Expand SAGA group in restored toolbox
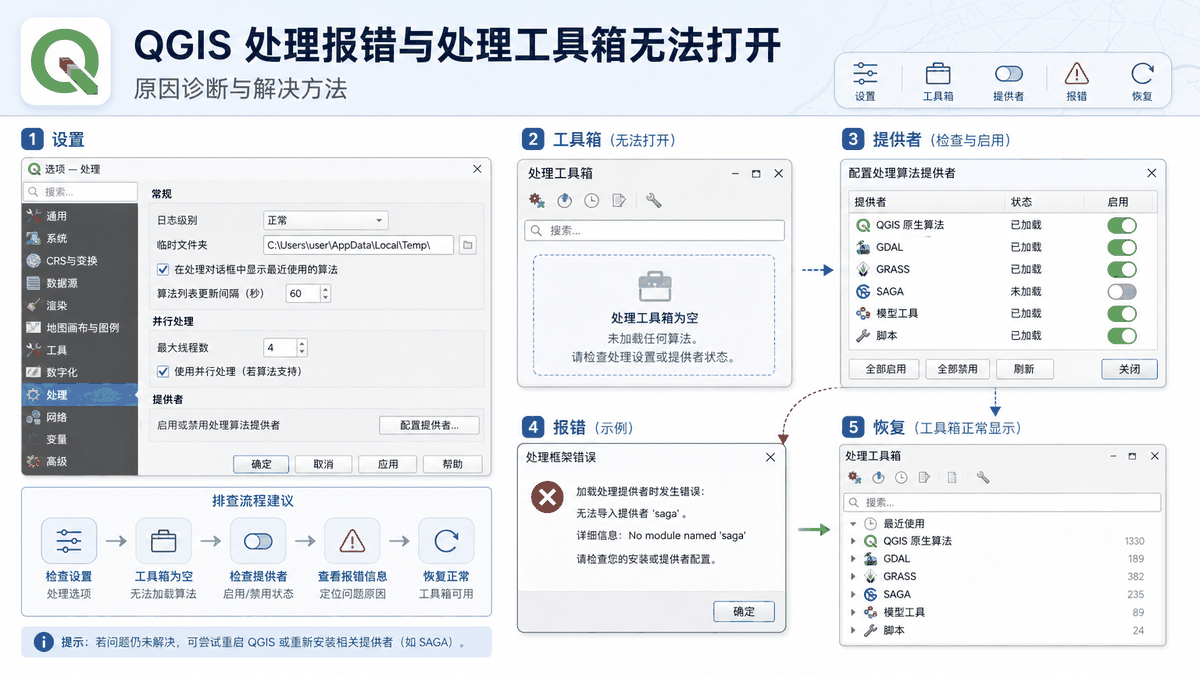 point(853,594)
